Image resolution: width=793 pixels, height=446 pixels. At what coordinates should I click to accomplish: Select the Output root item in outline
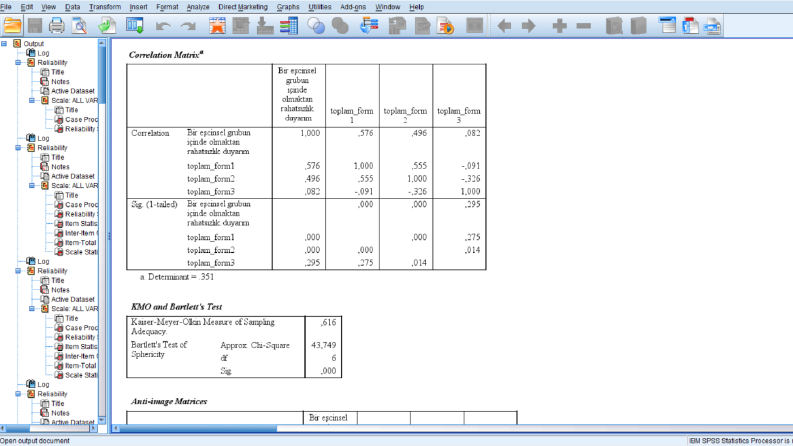pyautogui.click(x=33, y=43)
